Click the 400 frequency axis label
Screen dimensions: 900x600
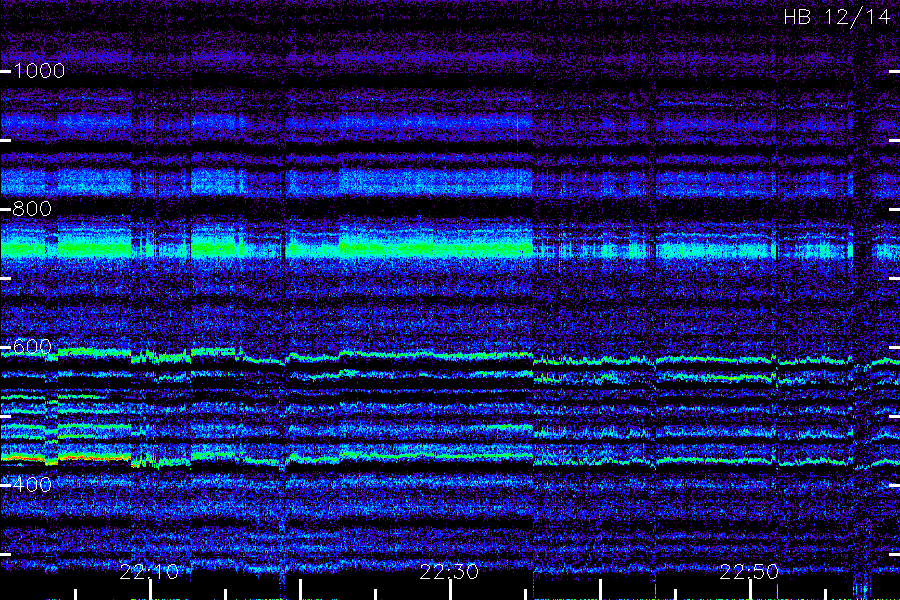point(32,485)
